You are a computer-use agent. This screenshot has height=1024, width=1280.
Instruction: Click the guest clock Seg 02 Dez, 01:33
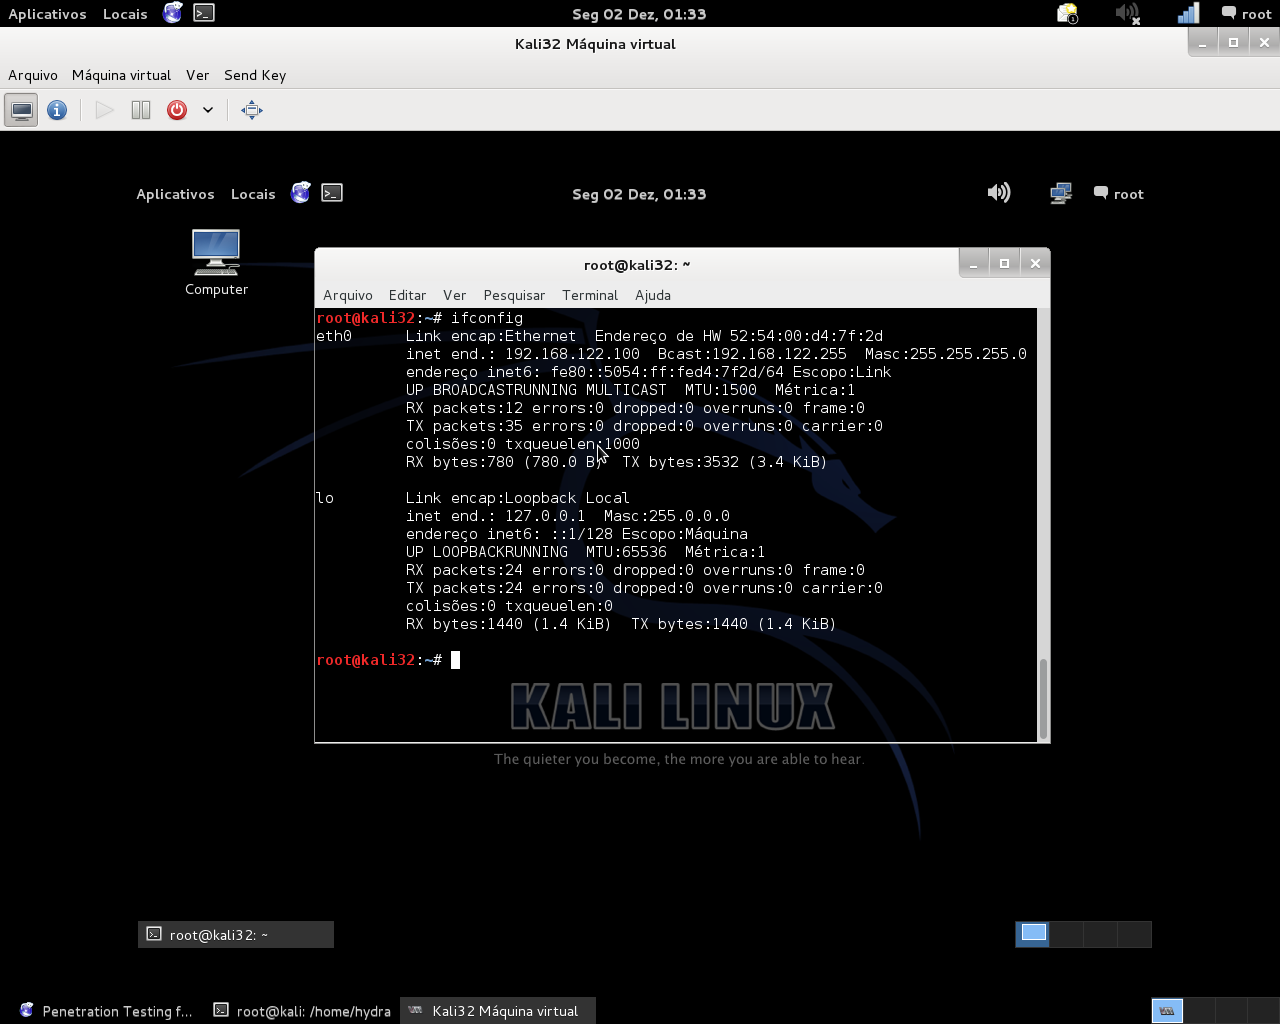639,194
